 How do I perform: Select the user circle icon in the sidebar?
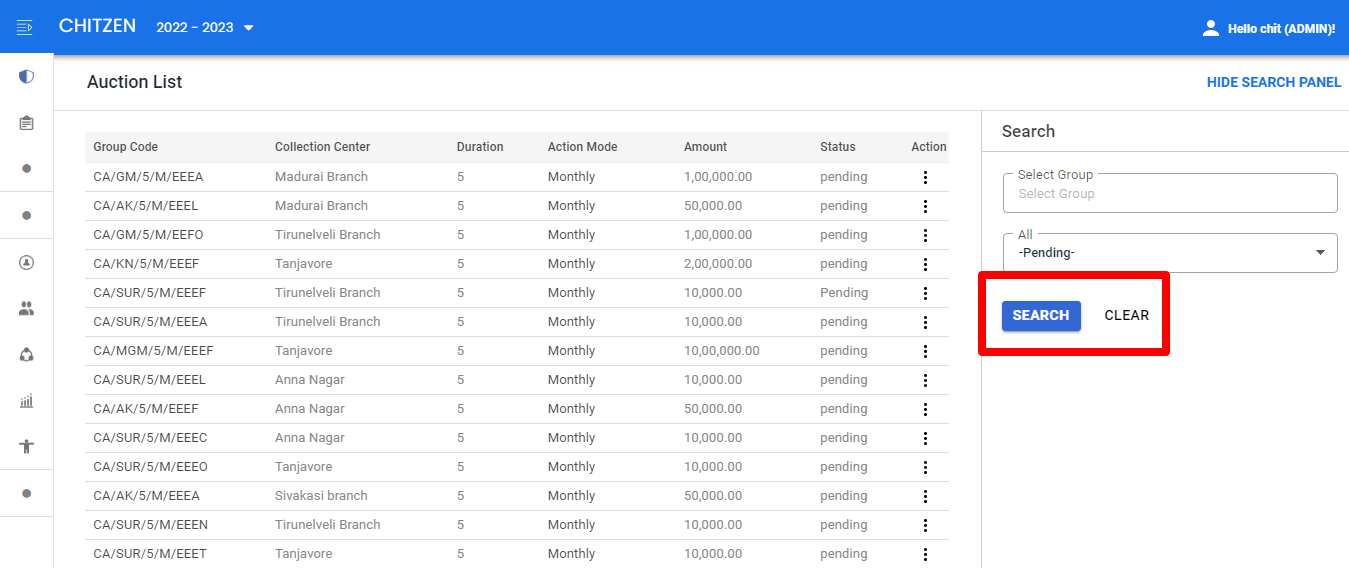pos(26,263)
